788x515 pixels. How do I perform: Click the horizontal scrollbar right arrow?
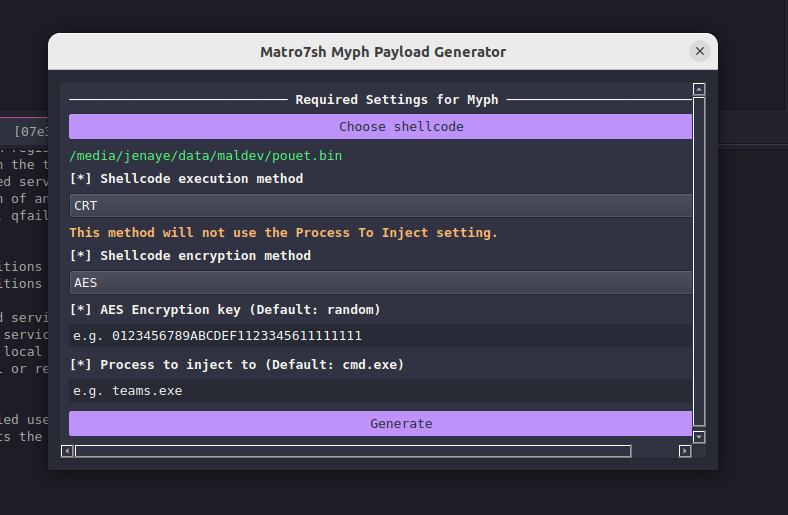point(685,451)
